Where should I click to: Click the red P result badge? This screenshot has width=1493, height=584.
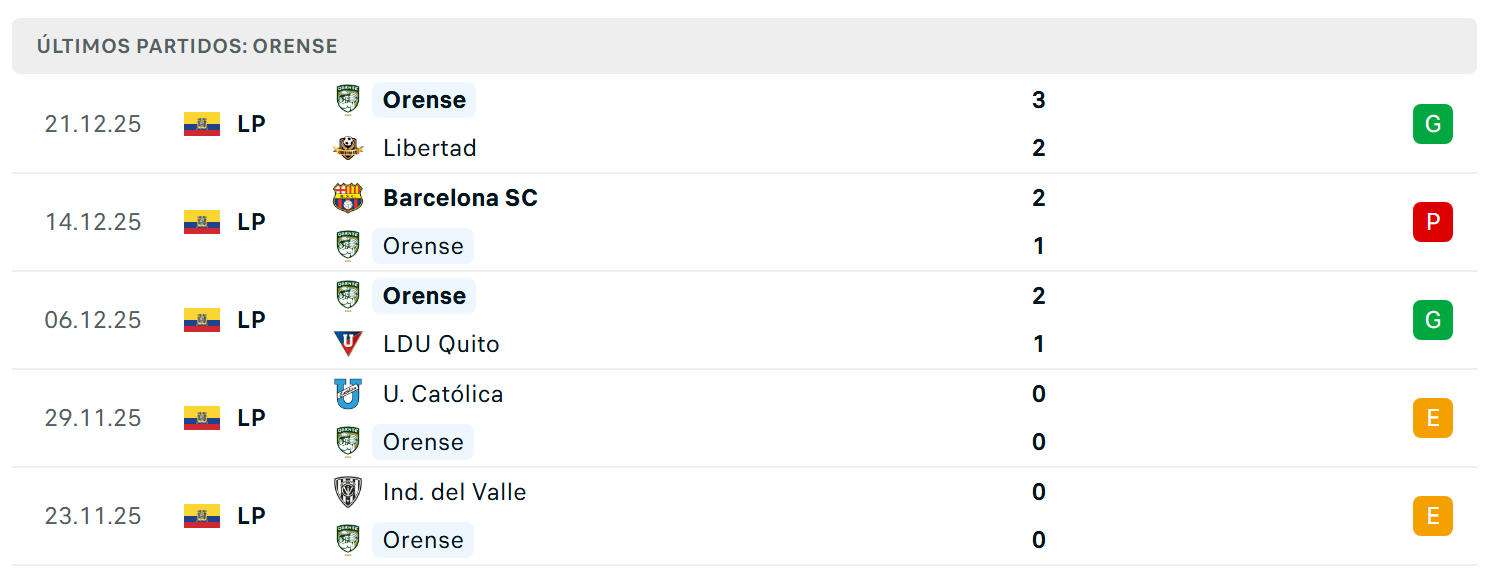(x=1433, y=222)
